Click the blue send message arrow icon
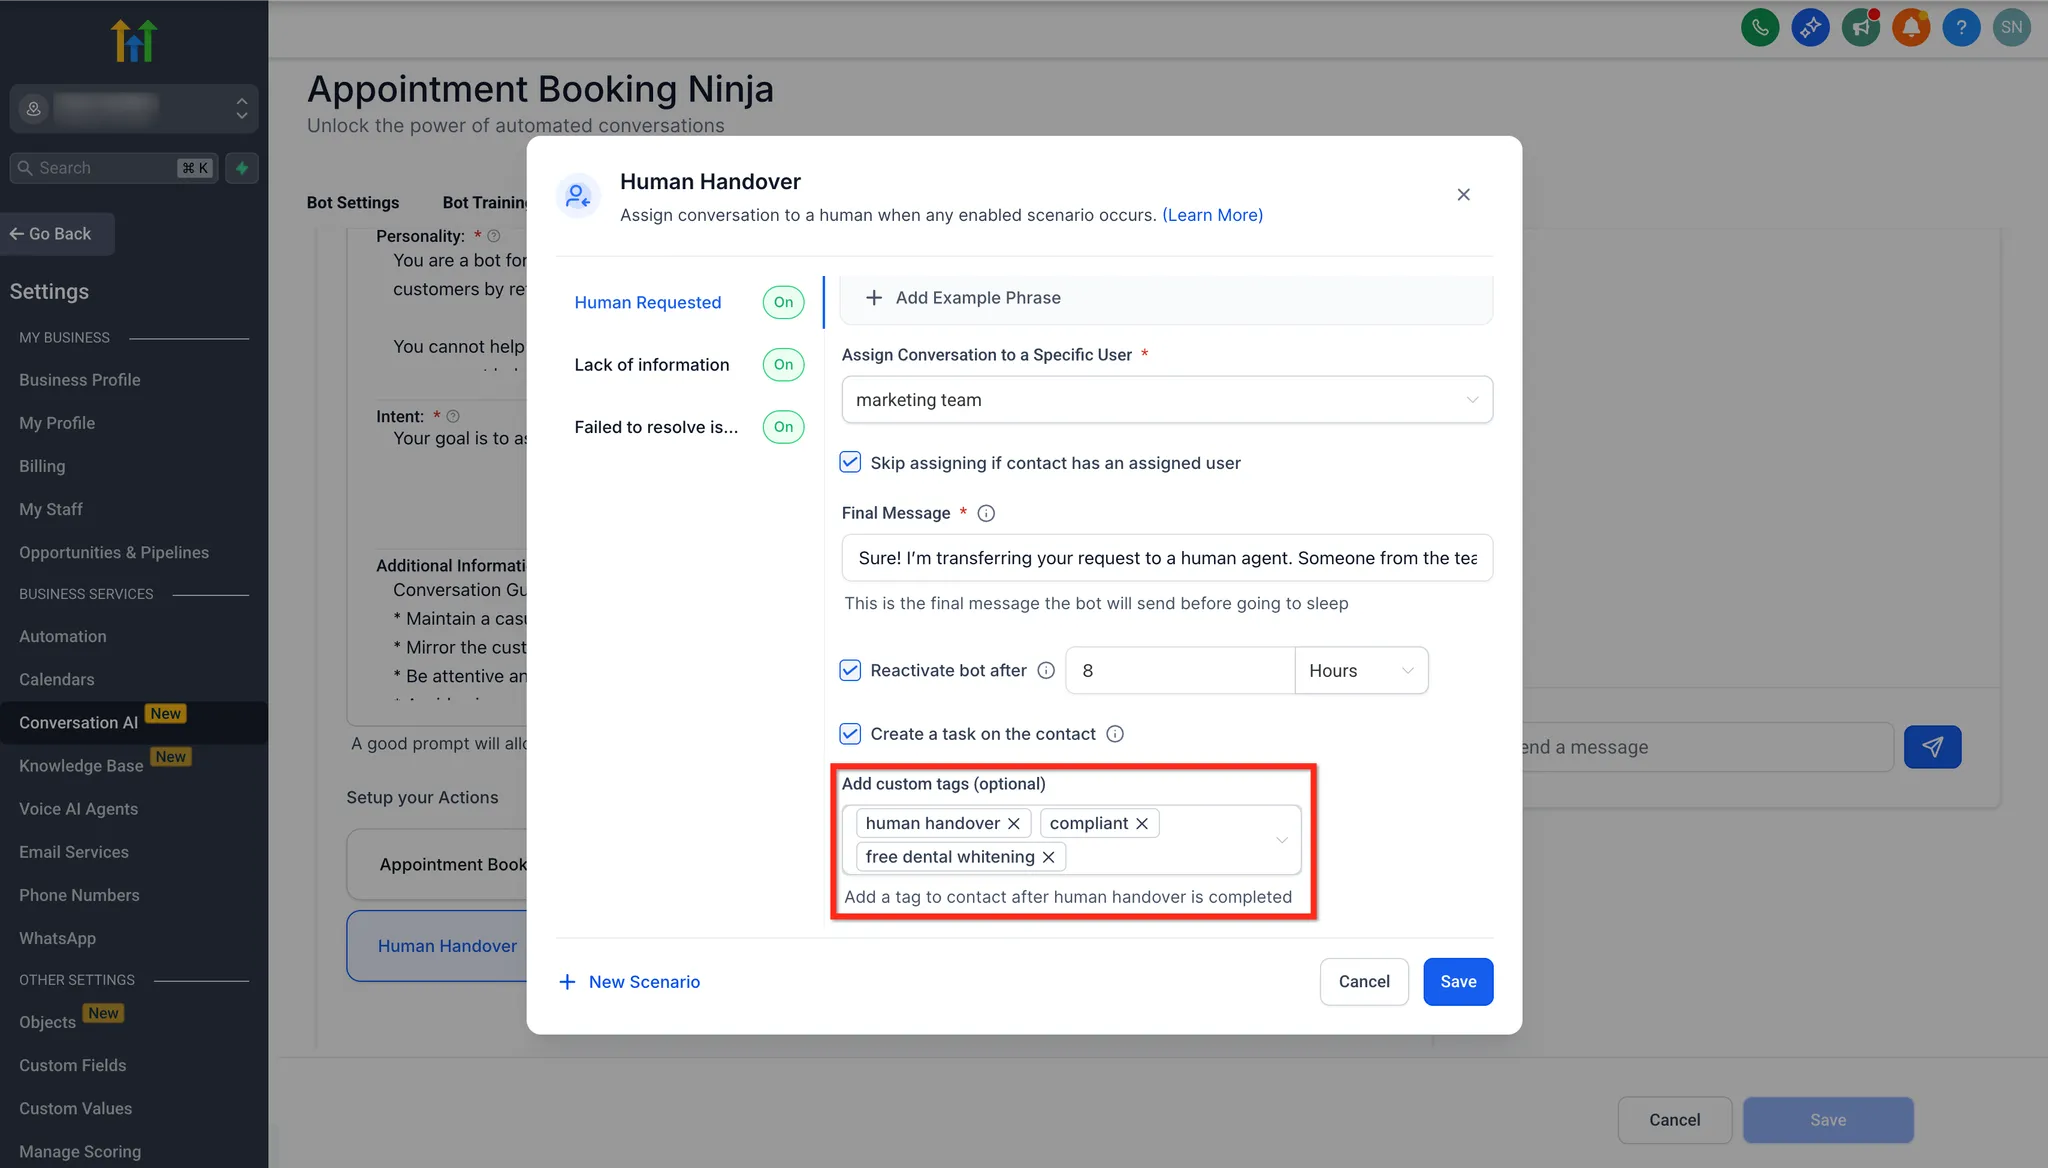Screen dimensions: 2048x1168 tap(1932, 747)
